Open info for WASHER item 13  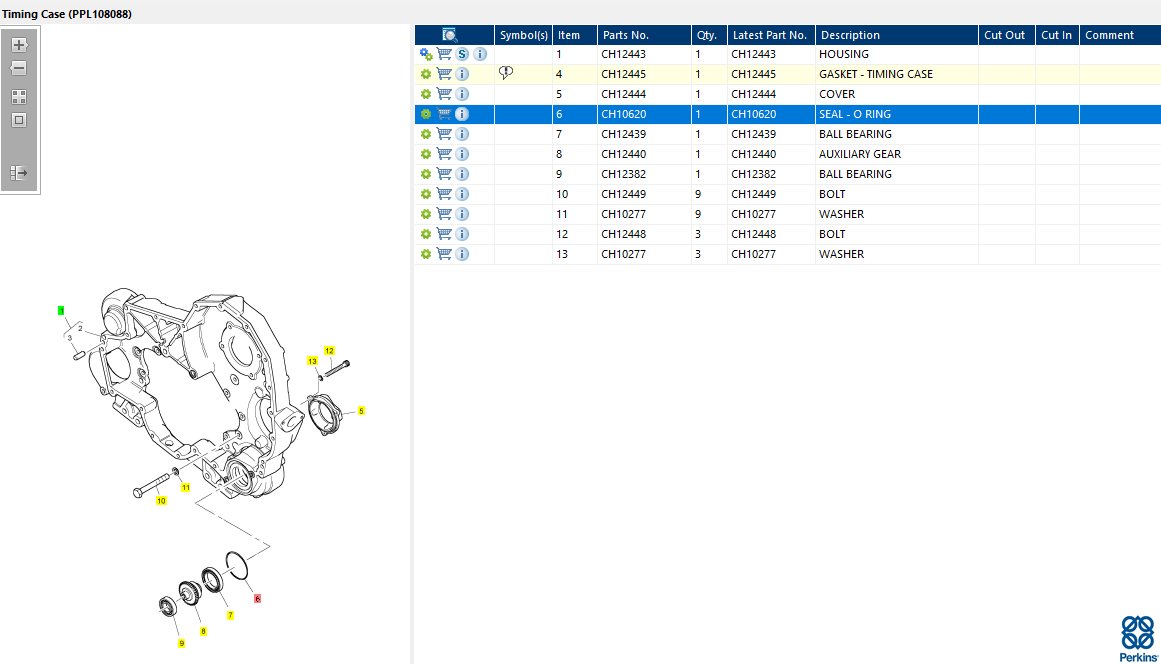coord(462,254)
